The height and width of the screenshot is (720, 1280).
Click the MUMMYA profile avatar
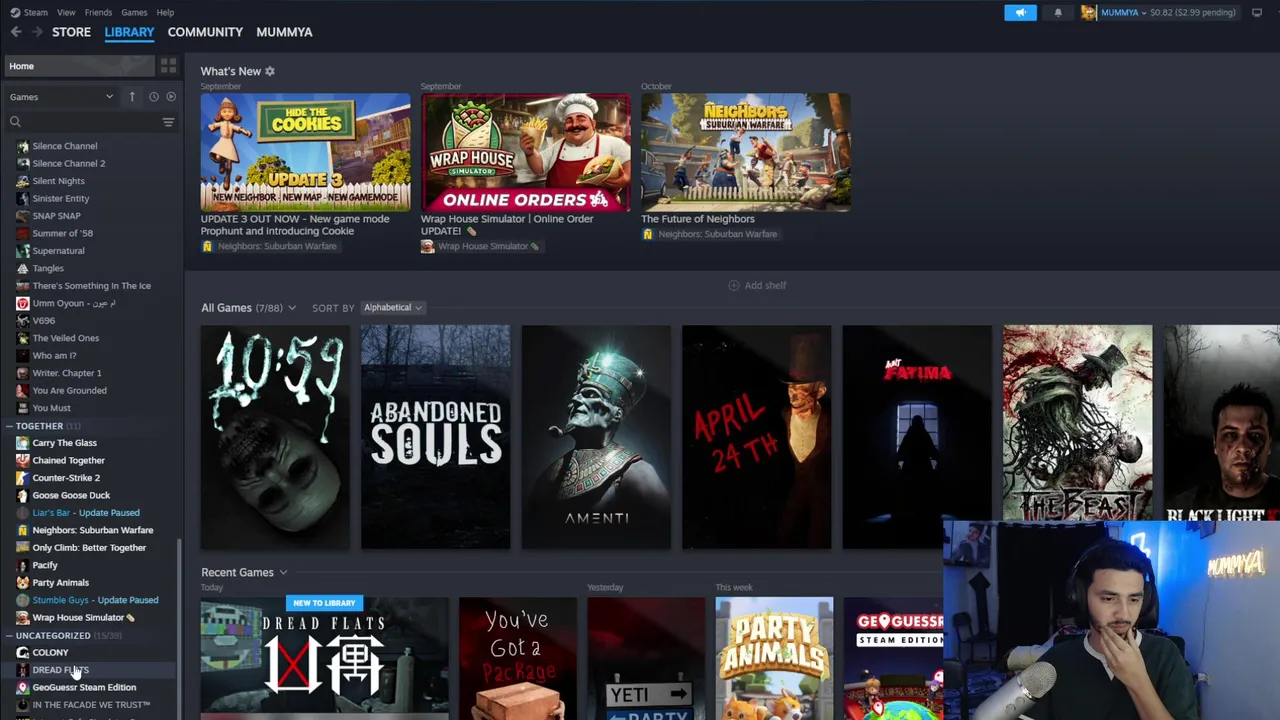[x=1088, y=12]
